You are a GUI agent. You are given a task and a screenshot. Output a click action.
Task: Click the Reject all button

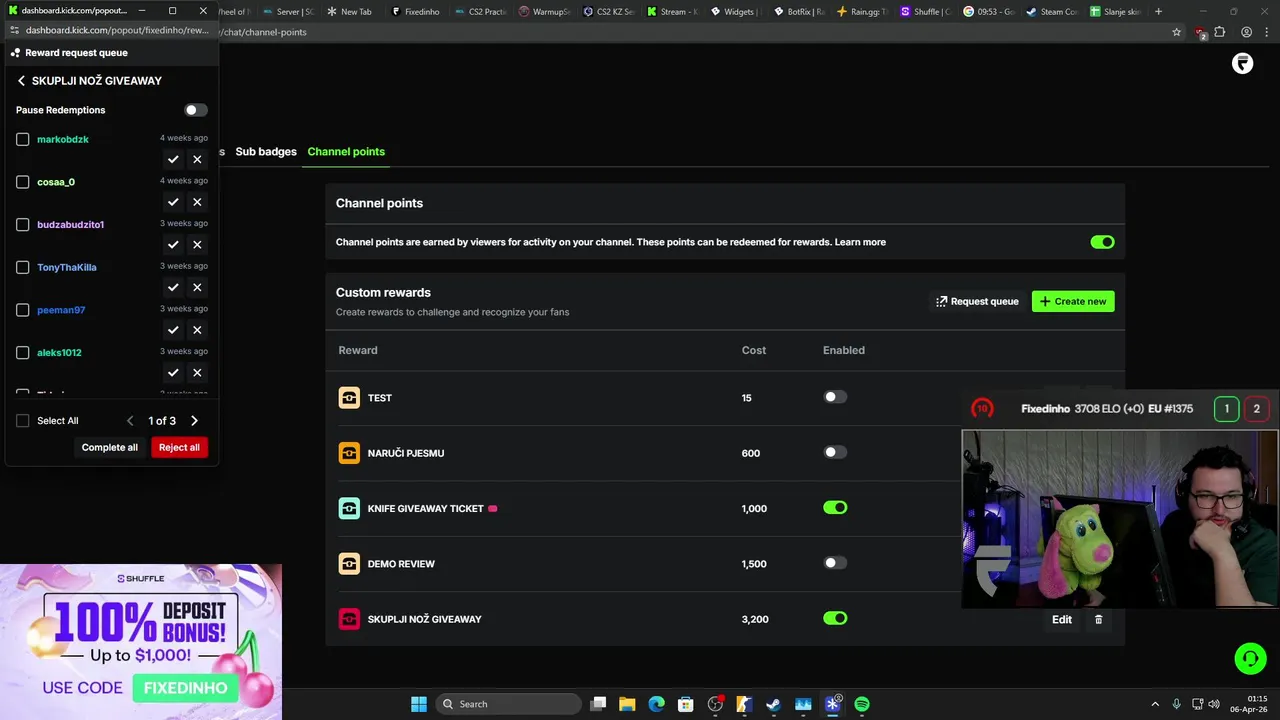(180, 447)
